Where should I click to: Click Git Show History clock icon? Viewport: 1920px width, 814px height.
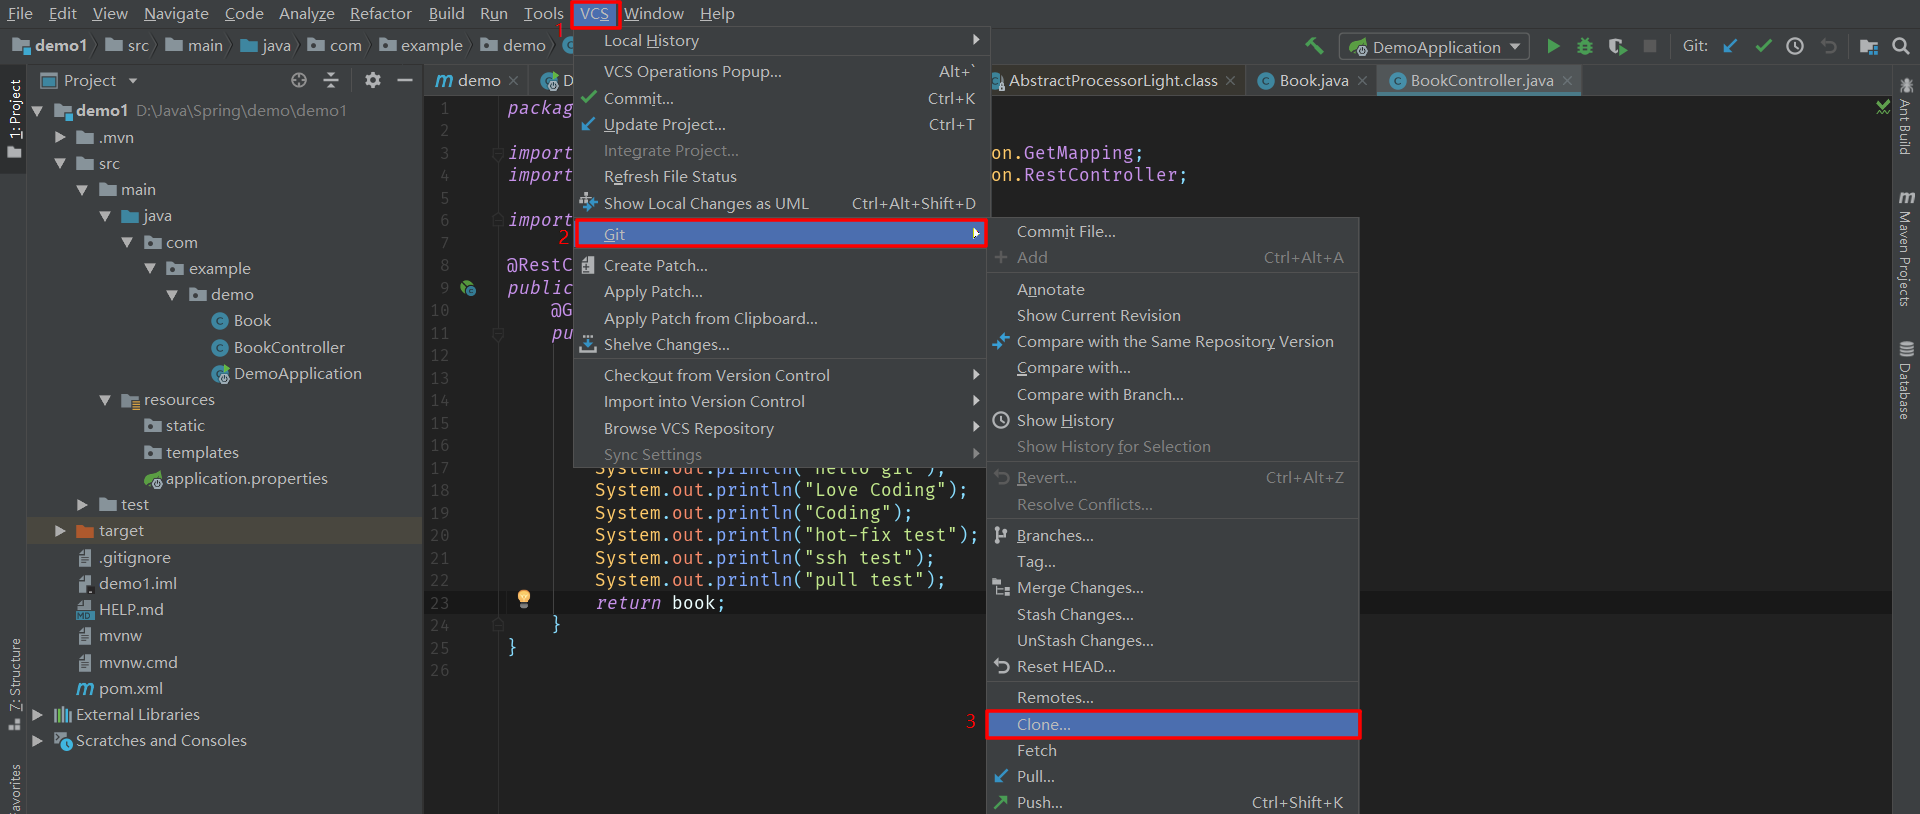[1795, 46]
